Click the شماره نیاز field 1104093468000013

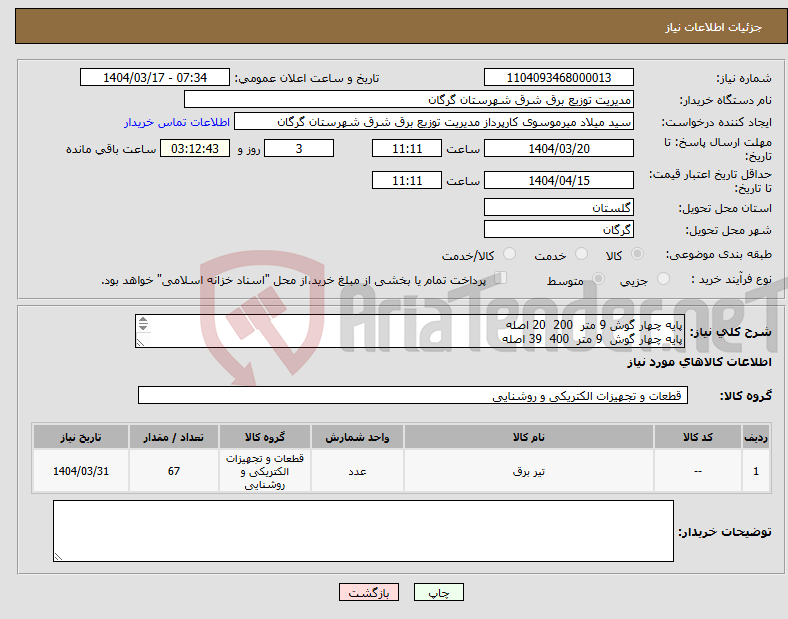pos(559,77)
